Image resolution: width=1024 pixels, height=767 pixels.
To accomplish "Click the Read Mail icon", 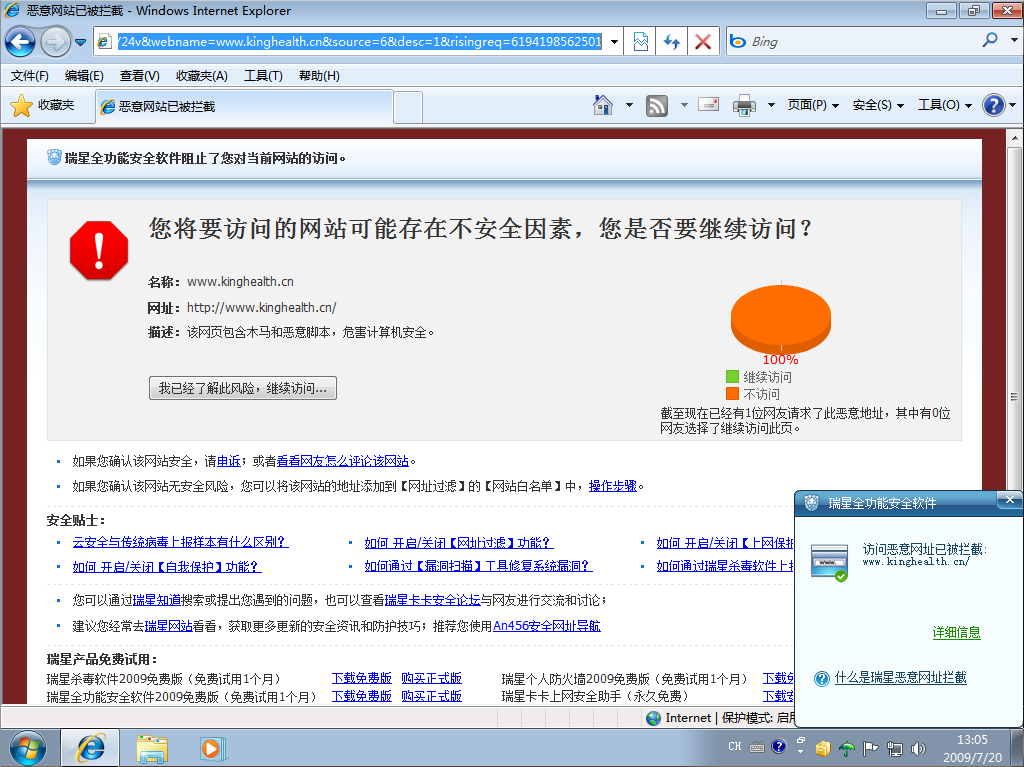I will pyautogui.click(x=709, y=105).
